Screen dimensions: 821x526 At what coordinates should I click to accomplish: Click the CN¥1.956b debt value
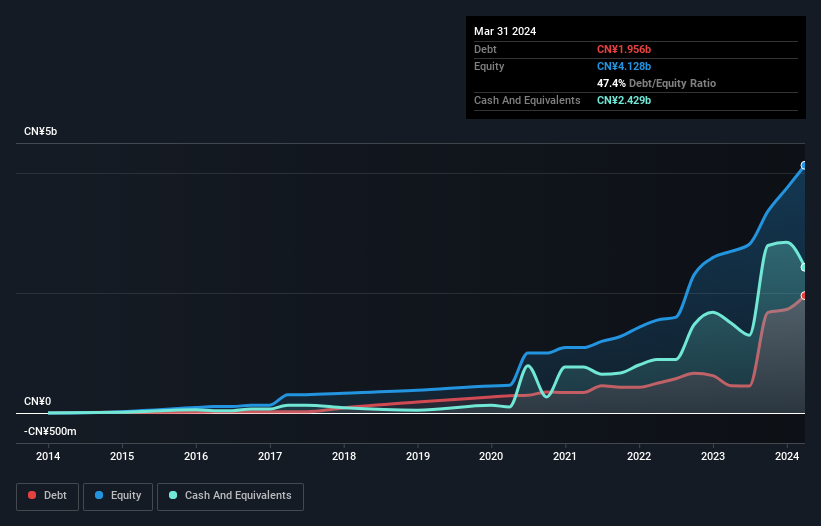tap(624, 49)
